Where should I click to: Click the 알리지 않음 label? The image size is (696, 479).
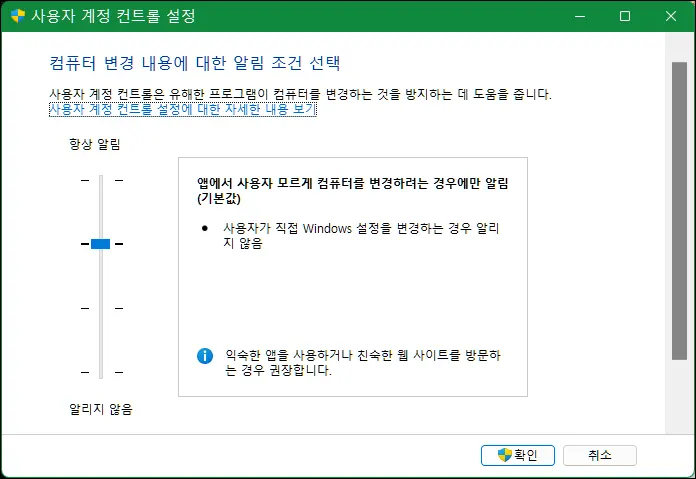[x=101, y=409]
